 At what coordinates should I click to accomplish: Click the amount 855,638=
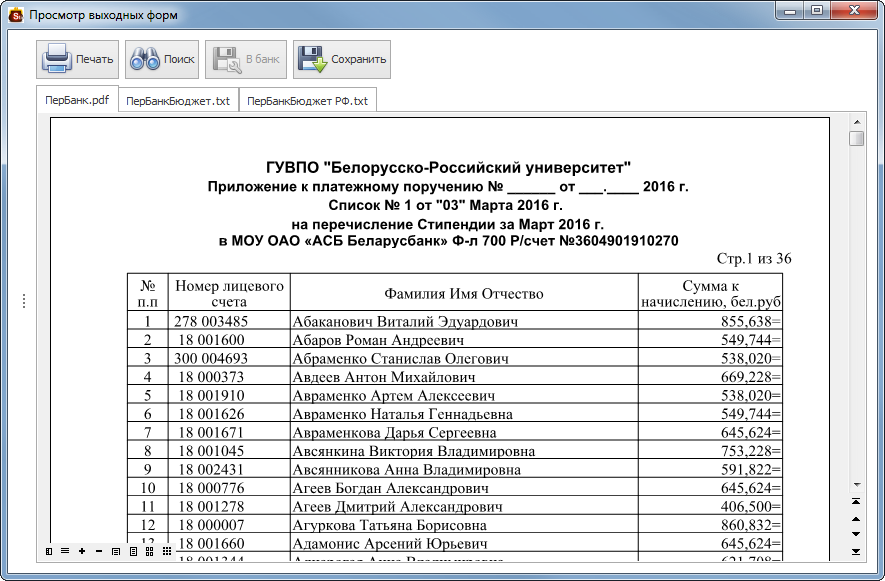pyautogui.click(x=751, y=321)
